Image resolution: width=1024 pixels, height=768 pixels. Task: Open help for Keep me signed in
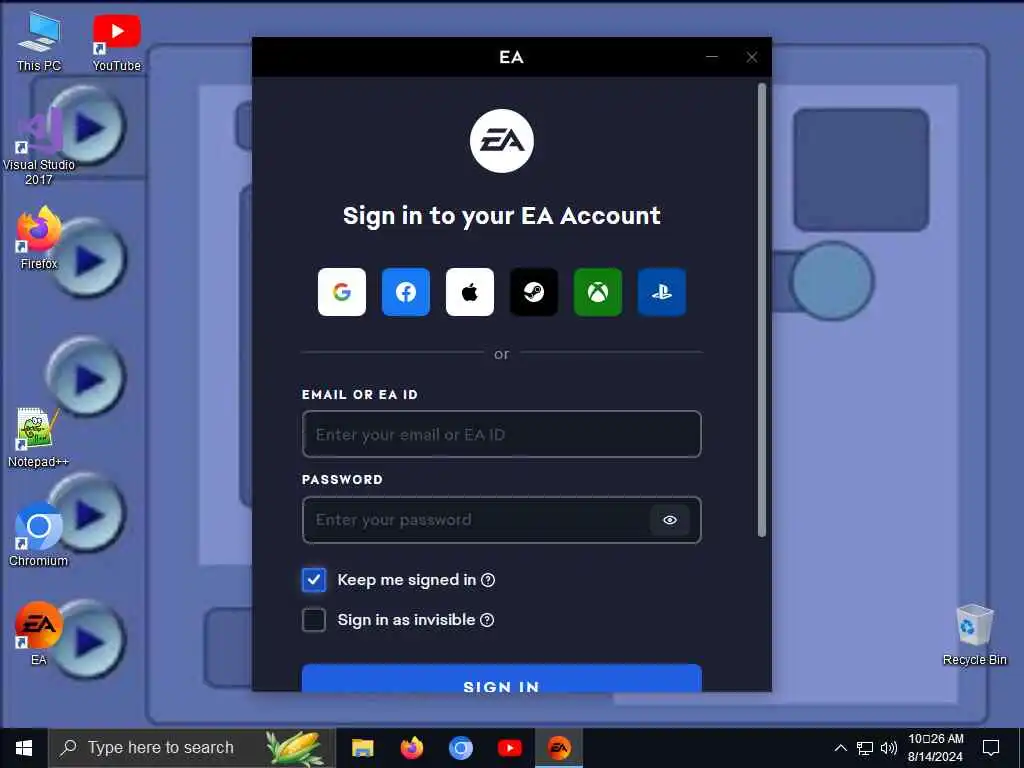488,580
